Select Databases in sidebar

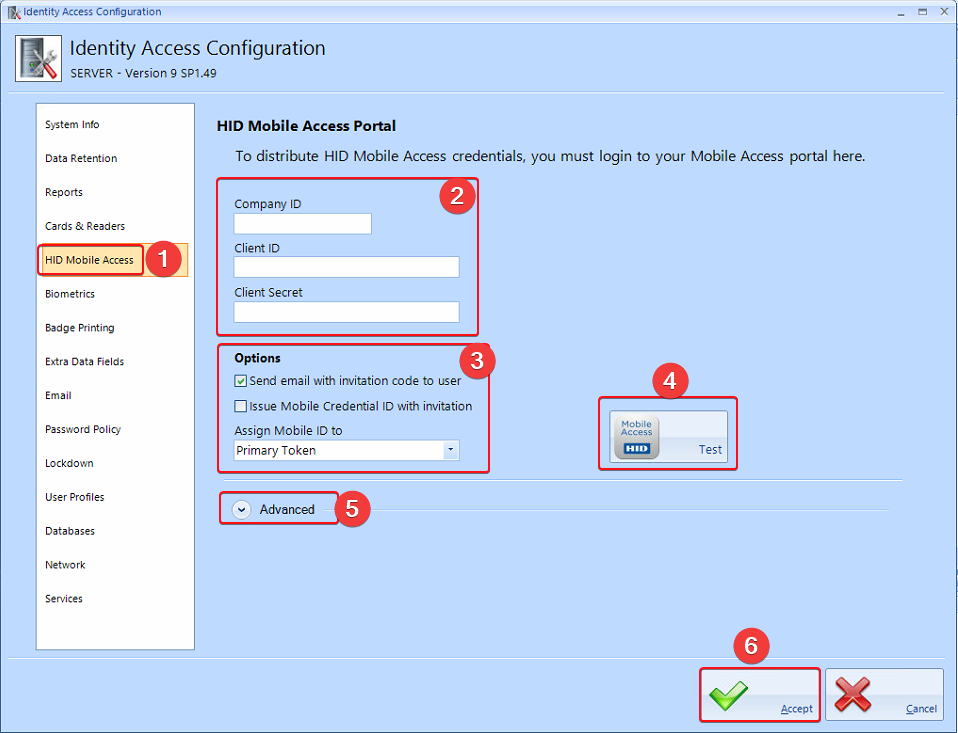pyautogui.click(x=70, y=531)
